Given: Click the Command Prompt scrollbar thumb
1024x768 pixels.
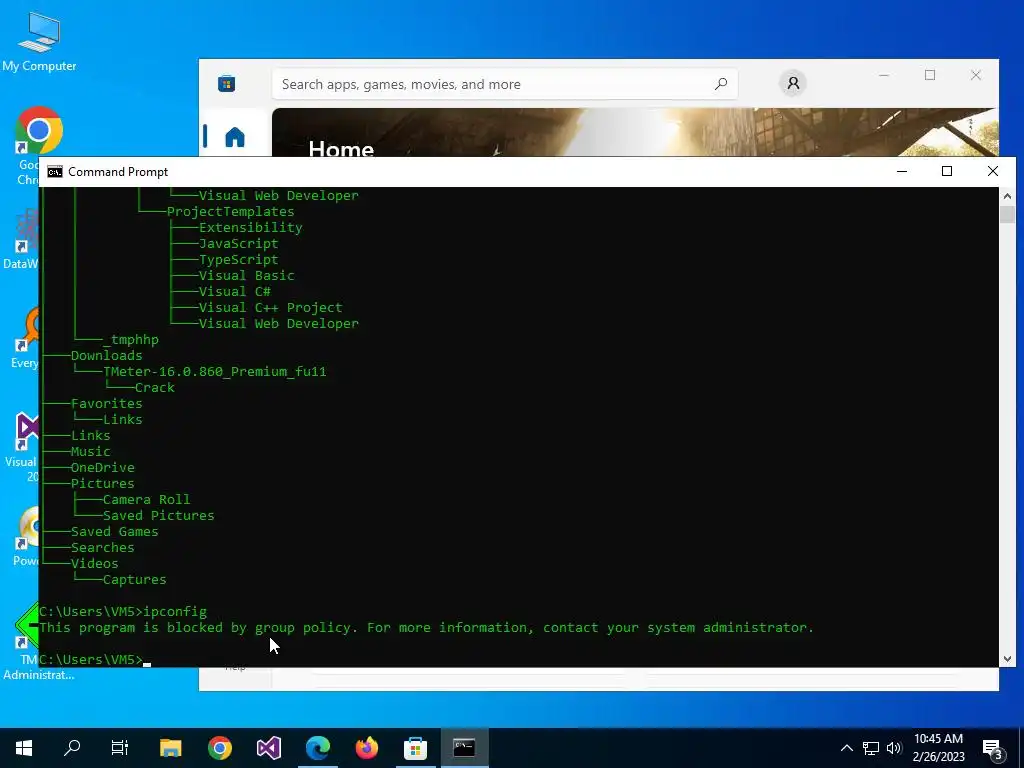Looking at the screenshot, I should (1007, 214).
